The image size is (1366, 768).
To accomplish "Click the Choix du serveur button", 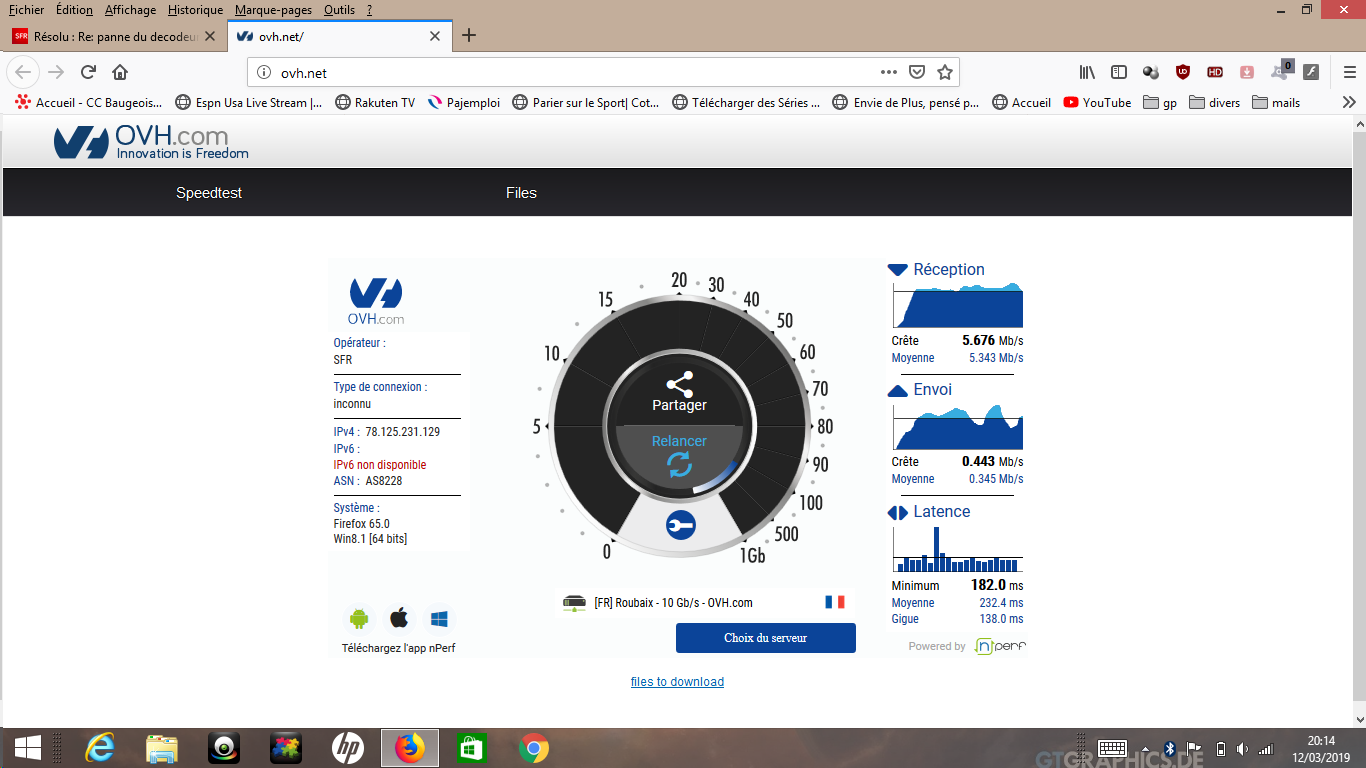I will coord(765,638).
